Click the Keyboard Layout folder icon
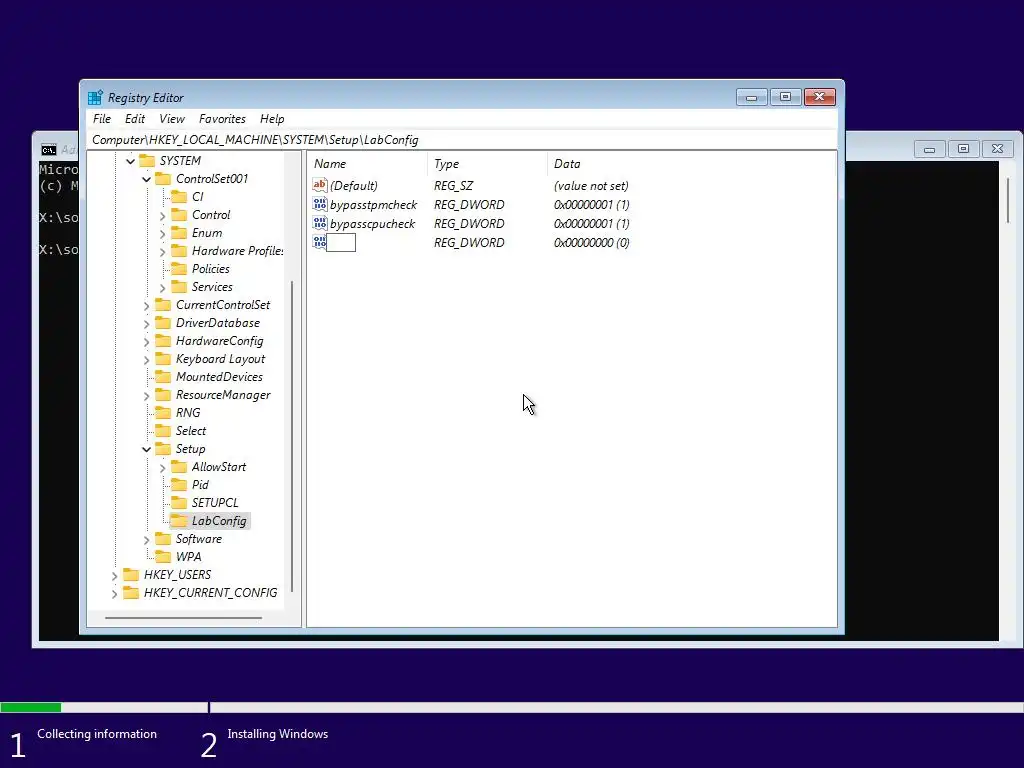The width and height of the screenshot is (1024, 768). point(163,359)
